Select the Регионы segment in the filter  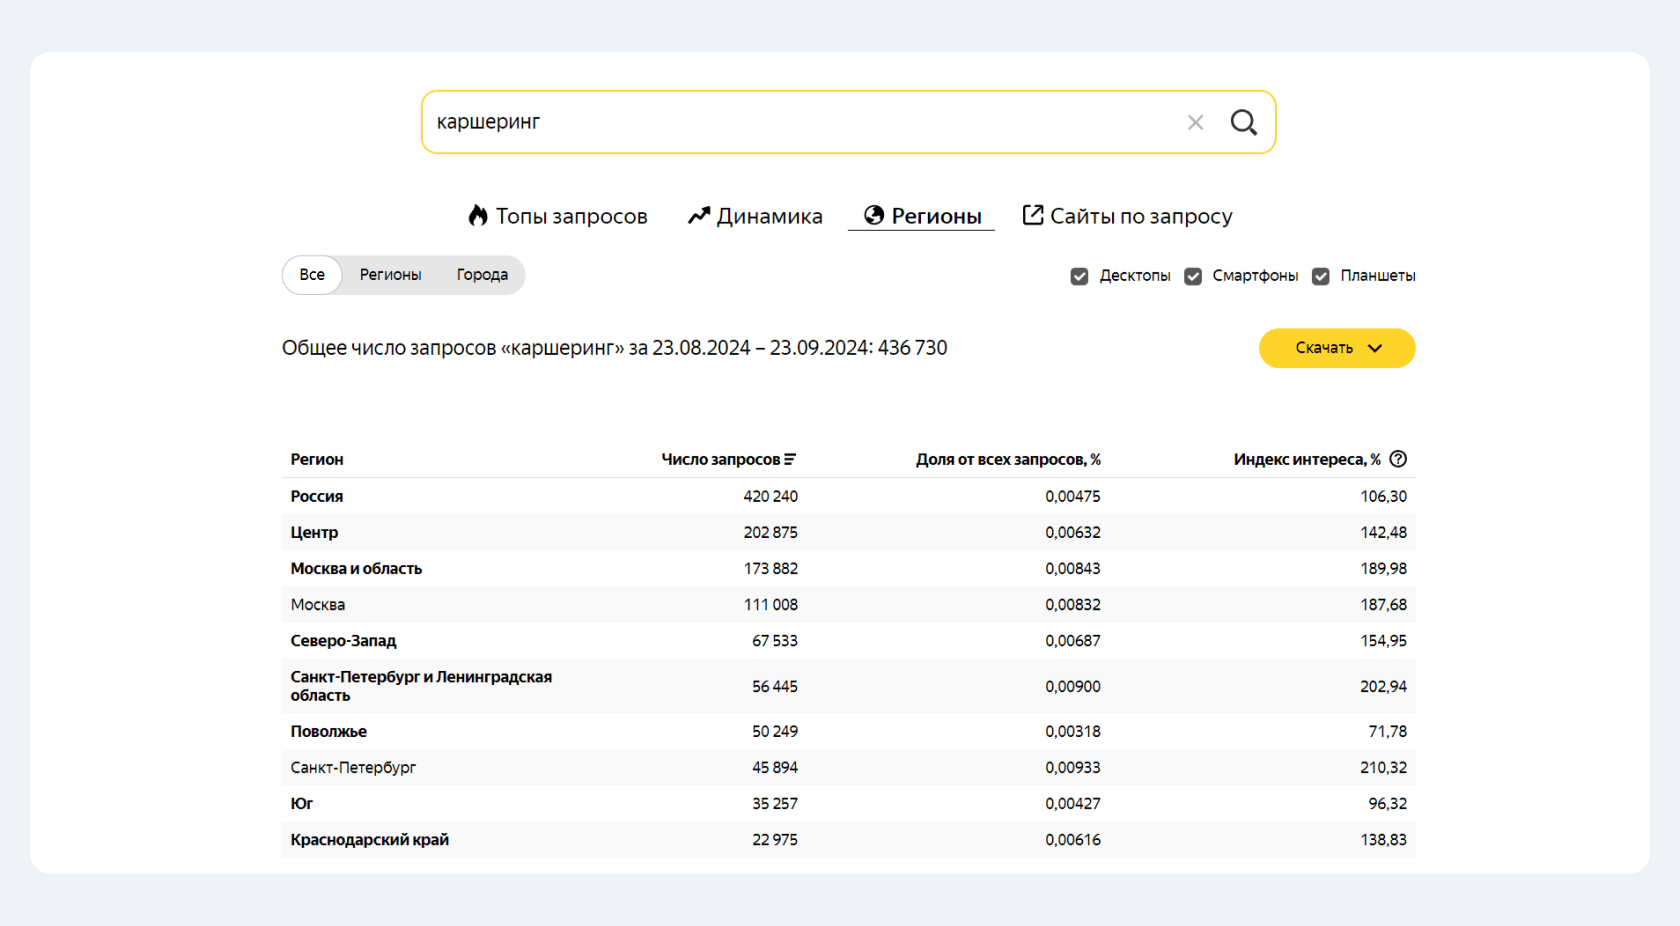click(x=390, y=274)
